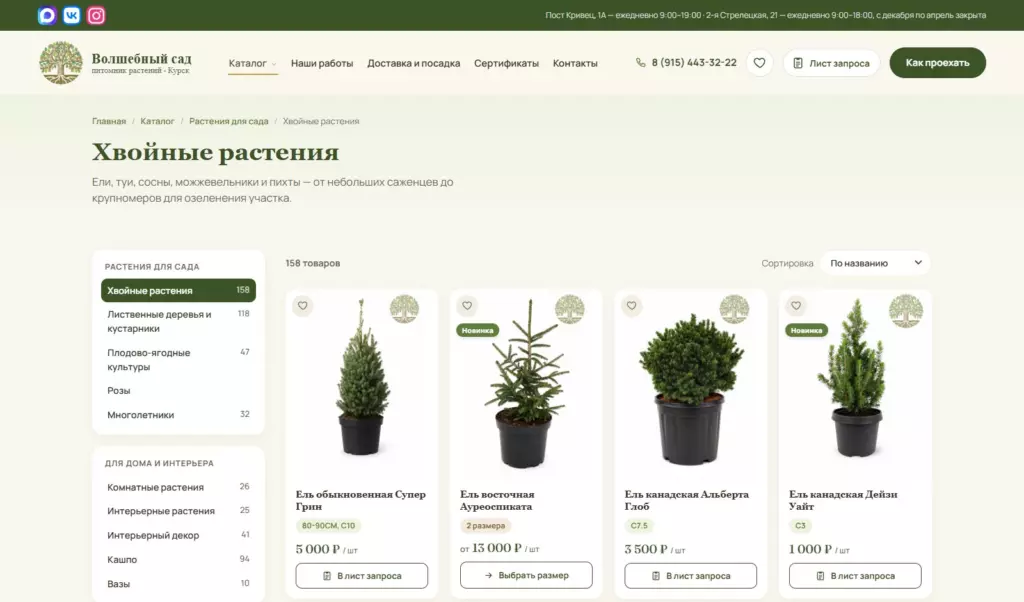The height and width of the screenshot is (602, 1024).
Task: Expand the Каталог menu chevron
Action: (x=274, y=64)
